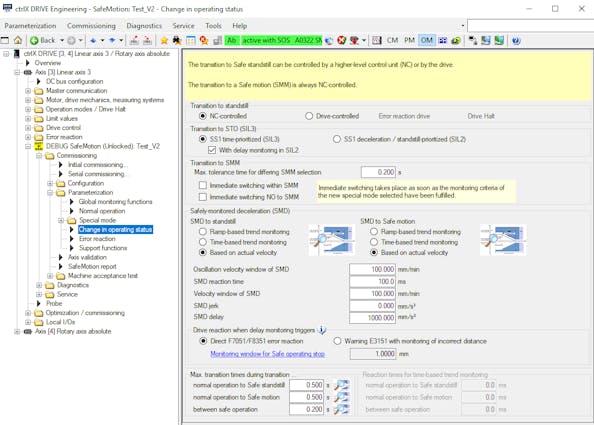Open the Diagnostics menu
The image size is (594, 425).
click(144, 26)
